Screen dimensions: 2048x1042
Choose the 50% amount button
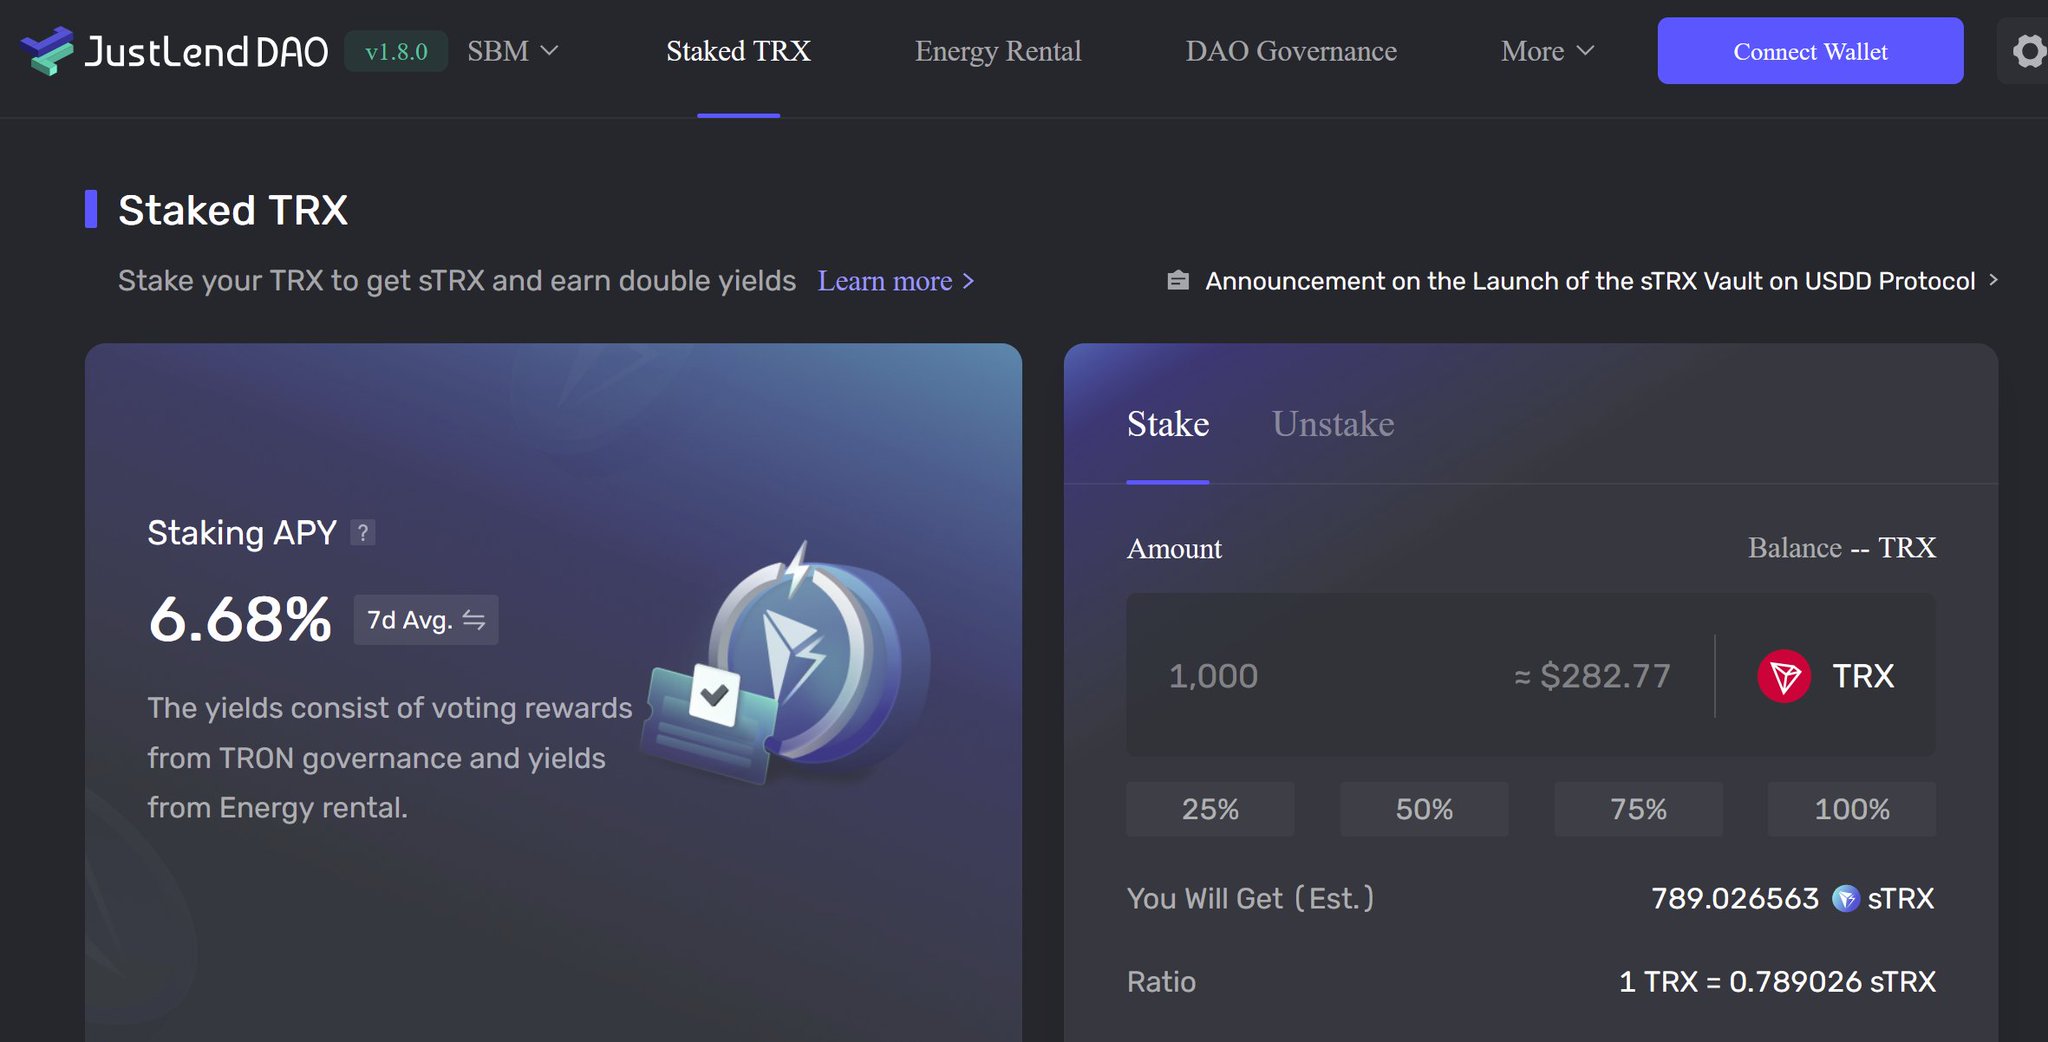[x=1424, y=809]
